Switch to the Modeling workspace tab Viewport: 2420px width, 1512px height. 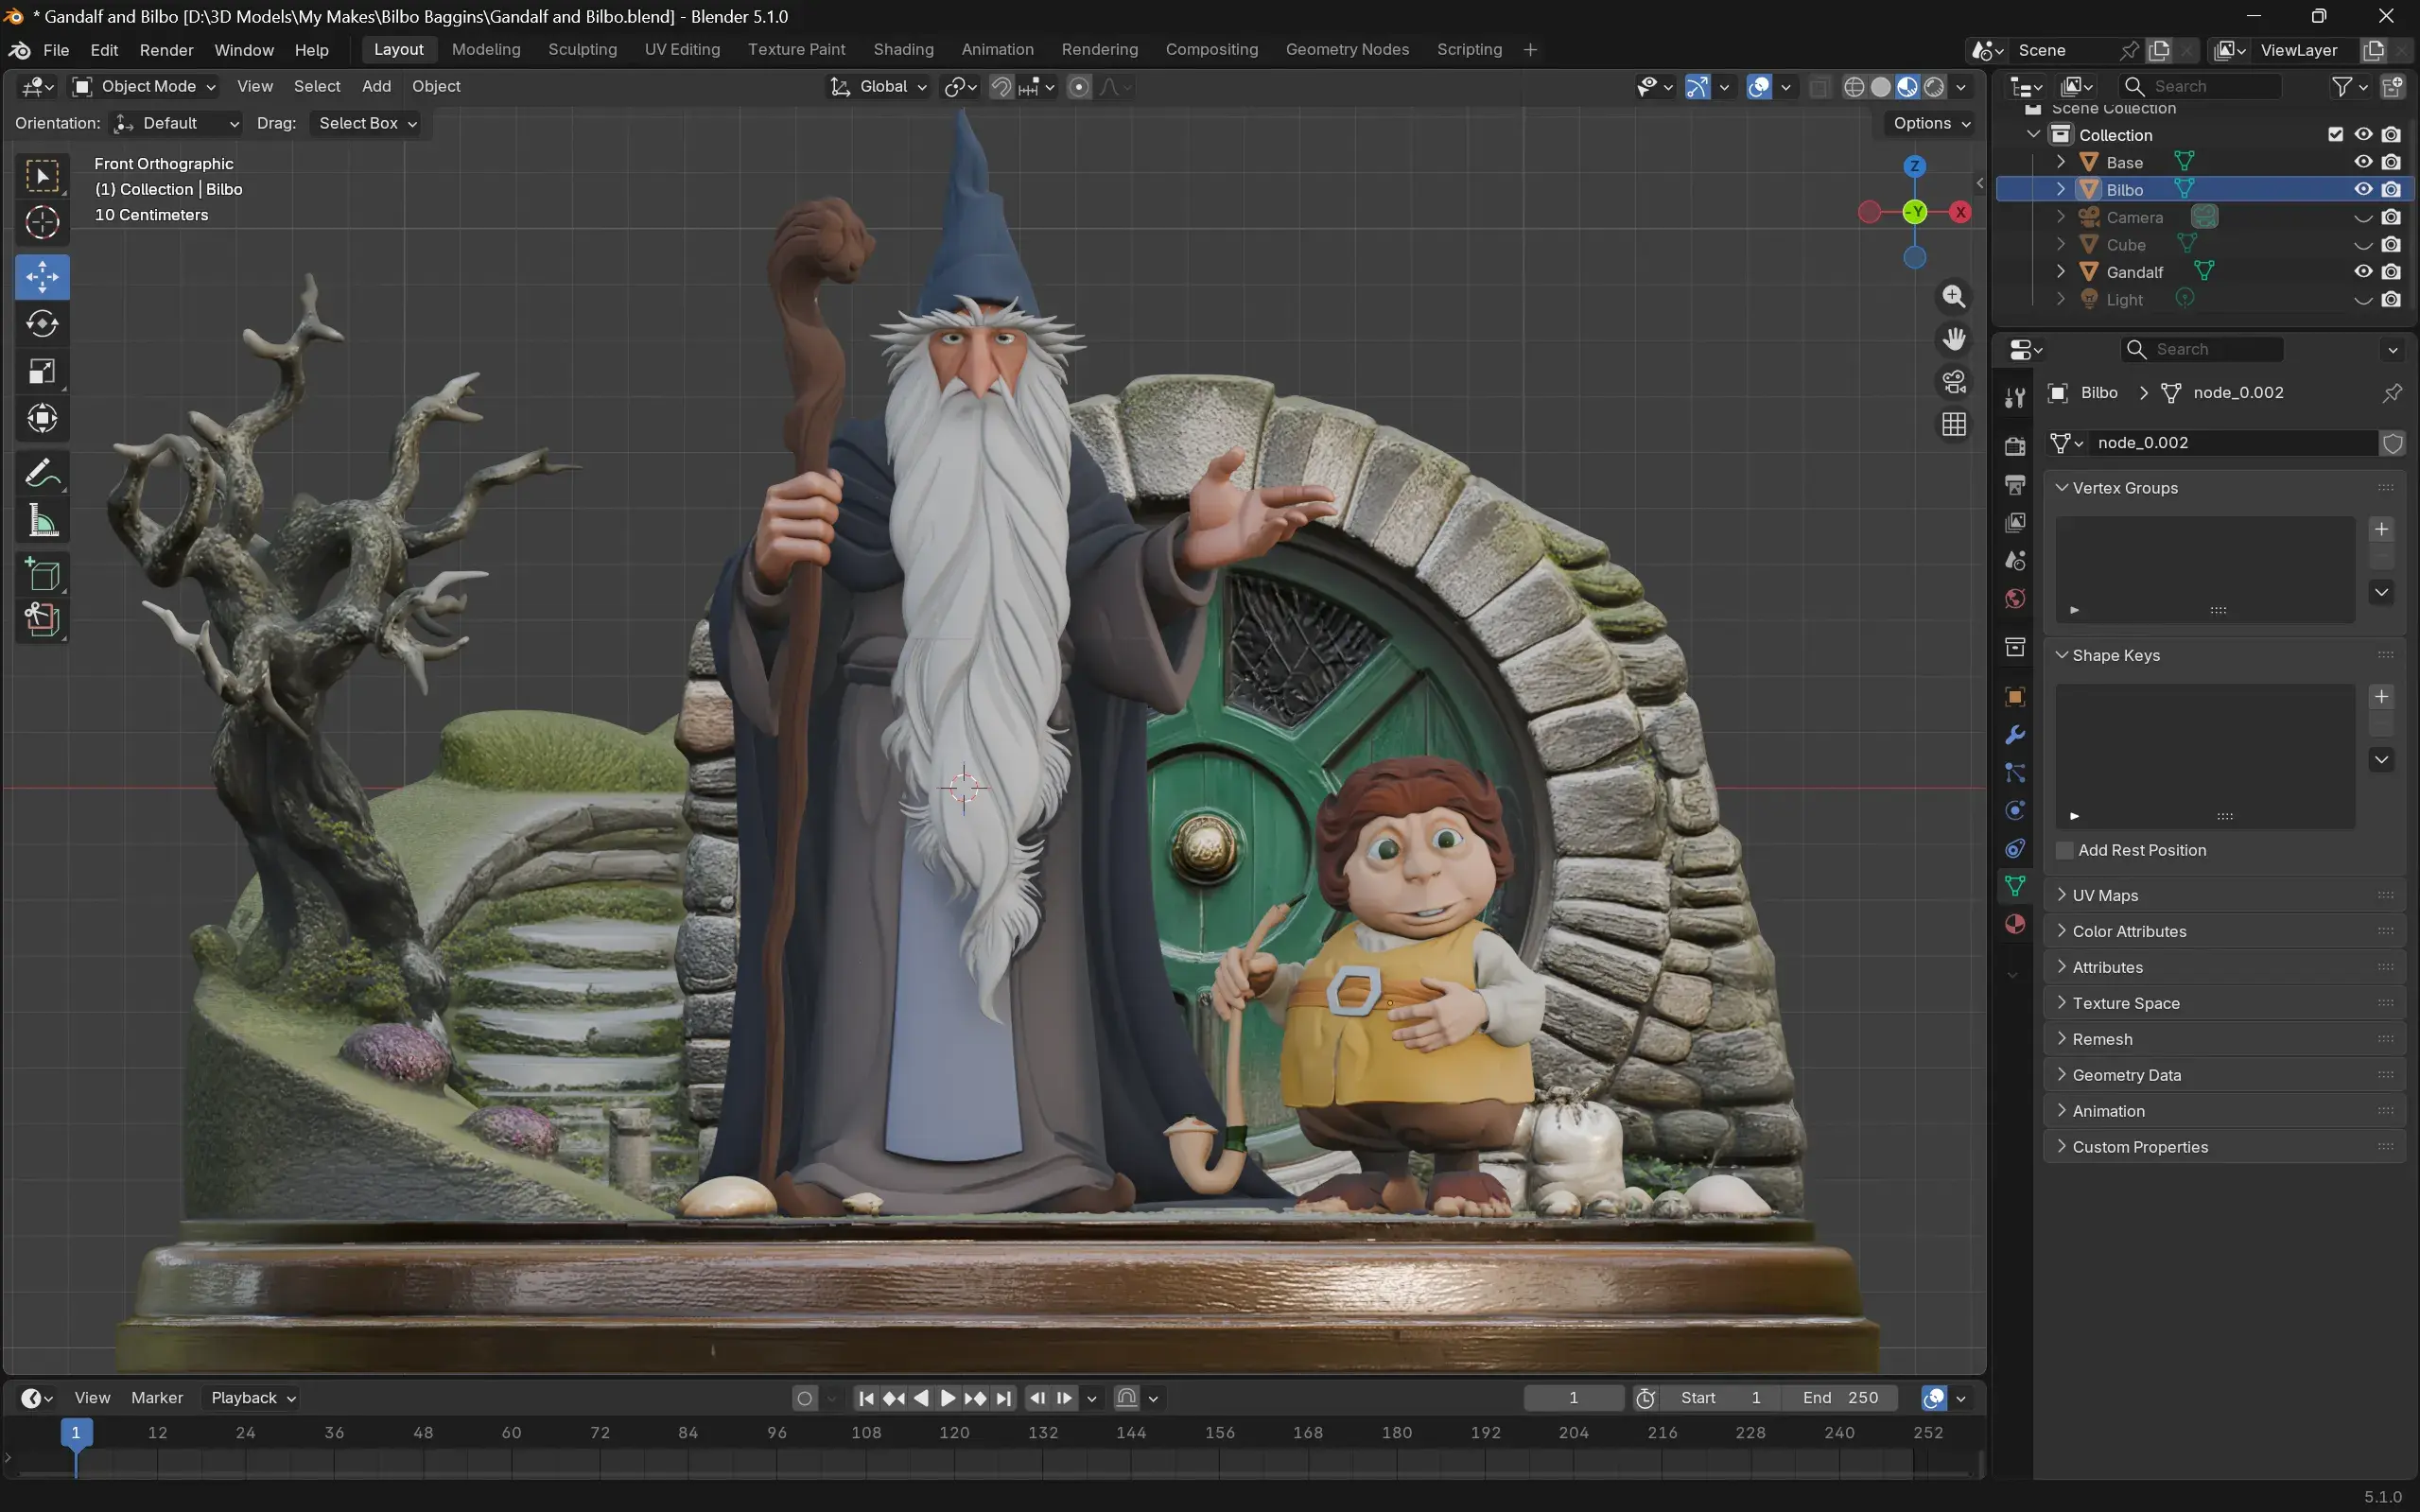tap(486, 50)
